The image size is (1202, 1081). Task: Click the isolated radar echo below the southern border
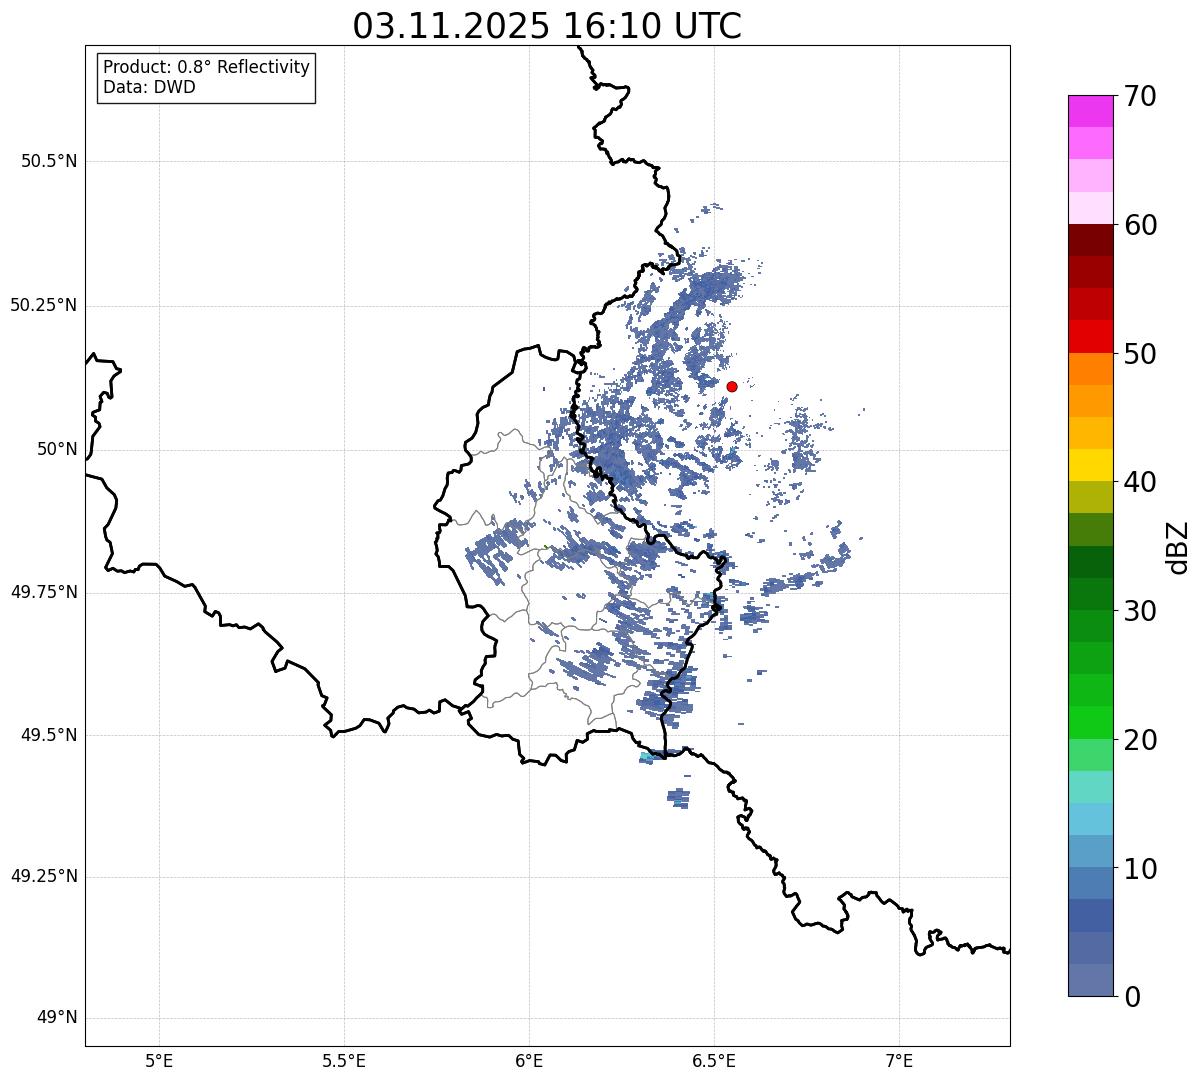[678, 797]
